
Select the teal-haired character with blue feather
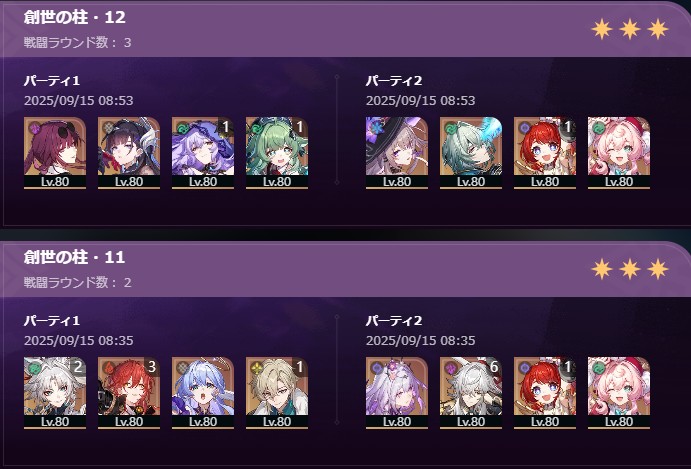(x=471, y=153)
